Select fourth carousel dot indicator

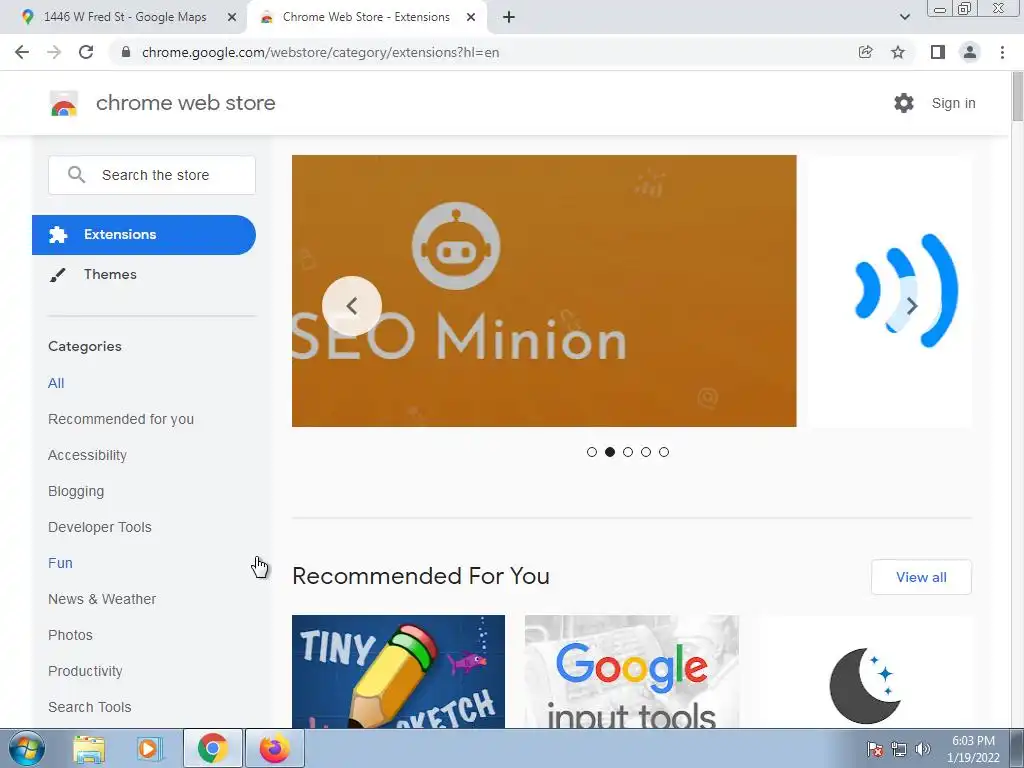point(646,452)
